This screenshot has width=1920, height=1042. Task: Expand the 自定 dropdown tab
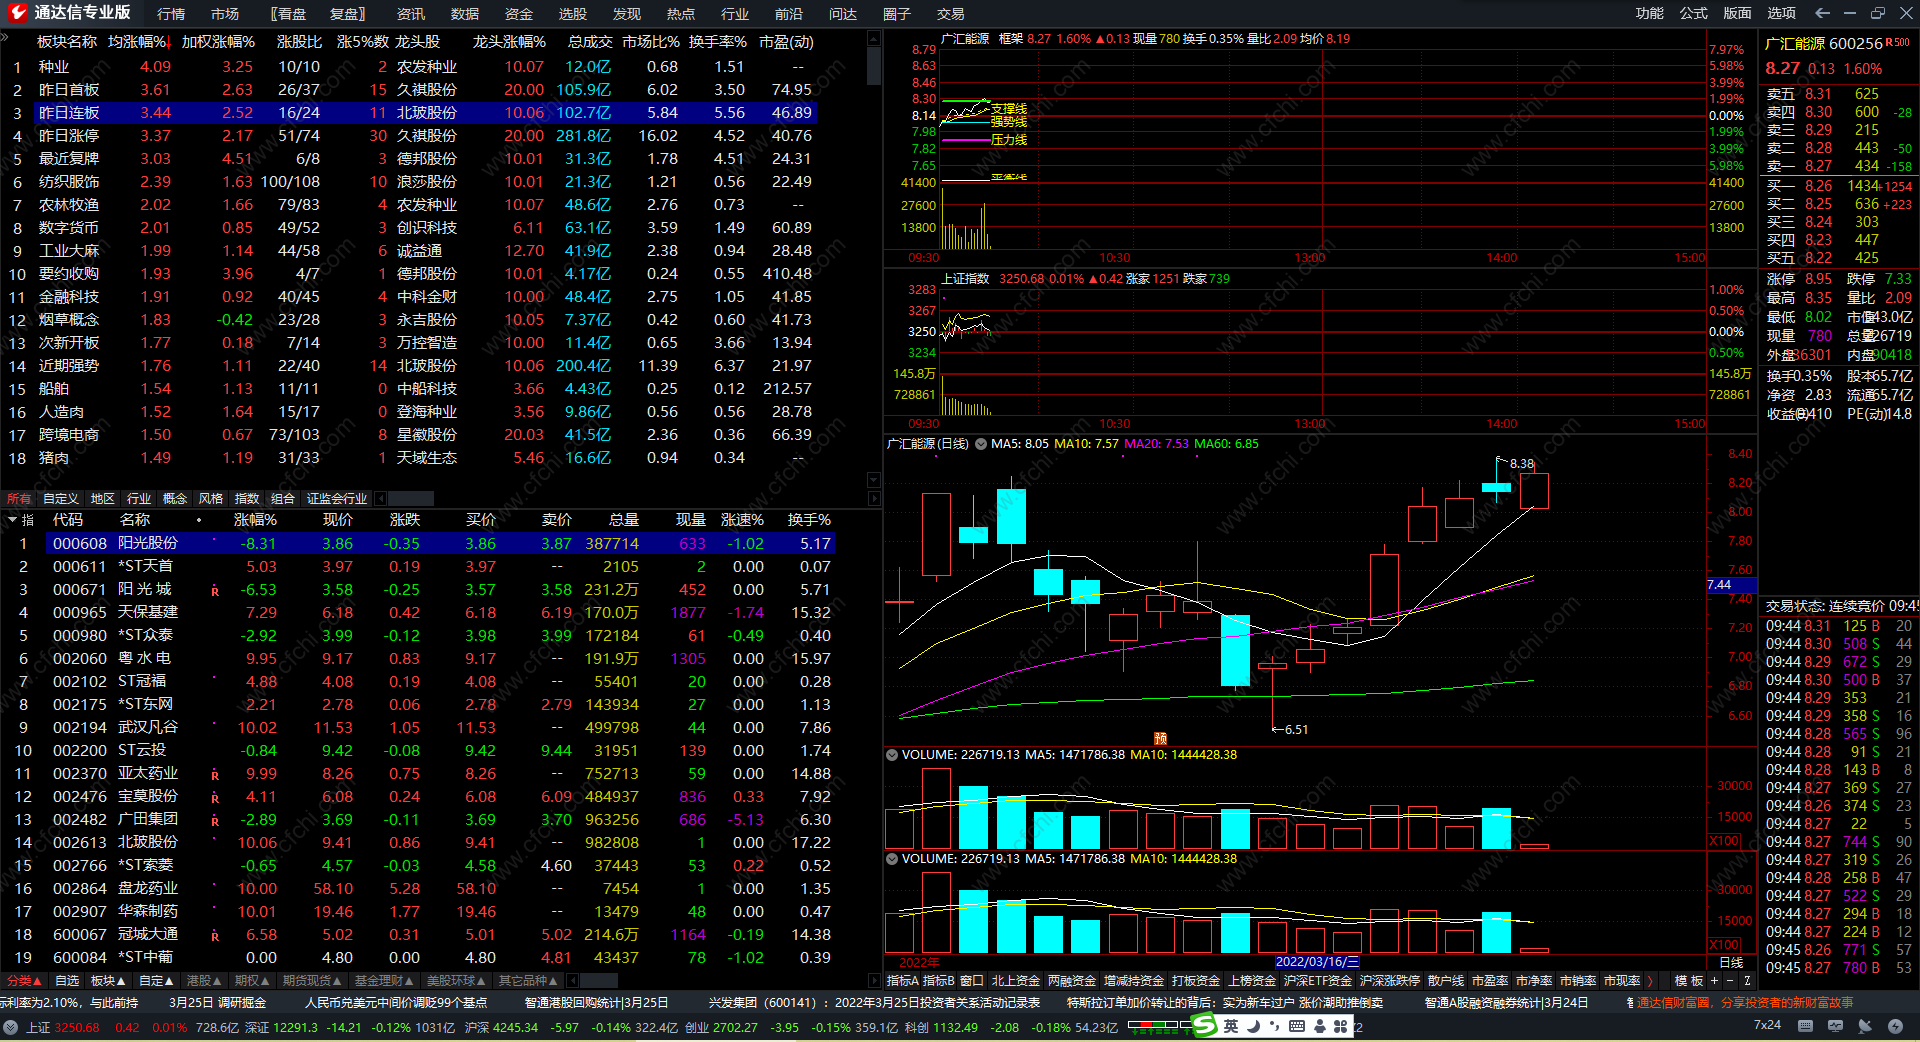pos(156,981)
